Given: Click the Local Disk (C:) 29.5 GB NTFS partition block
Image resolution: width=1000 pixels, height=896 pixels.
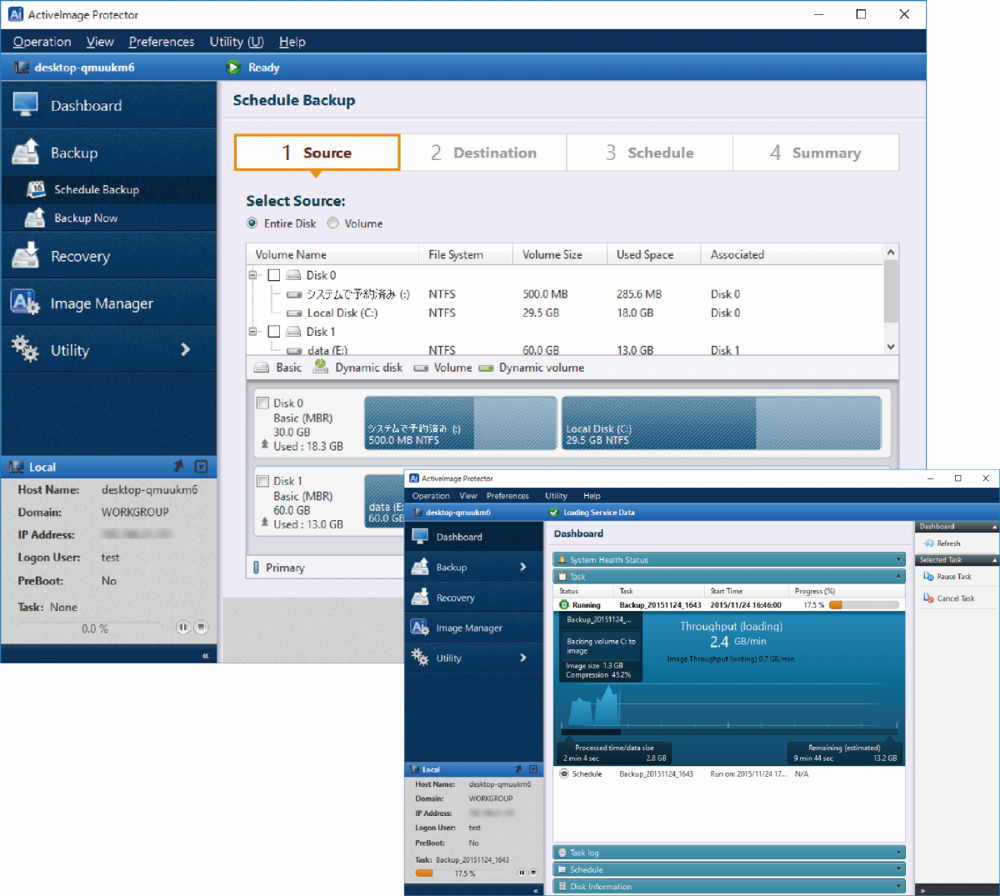Looking at the screenshot, I should click(721, 423).
